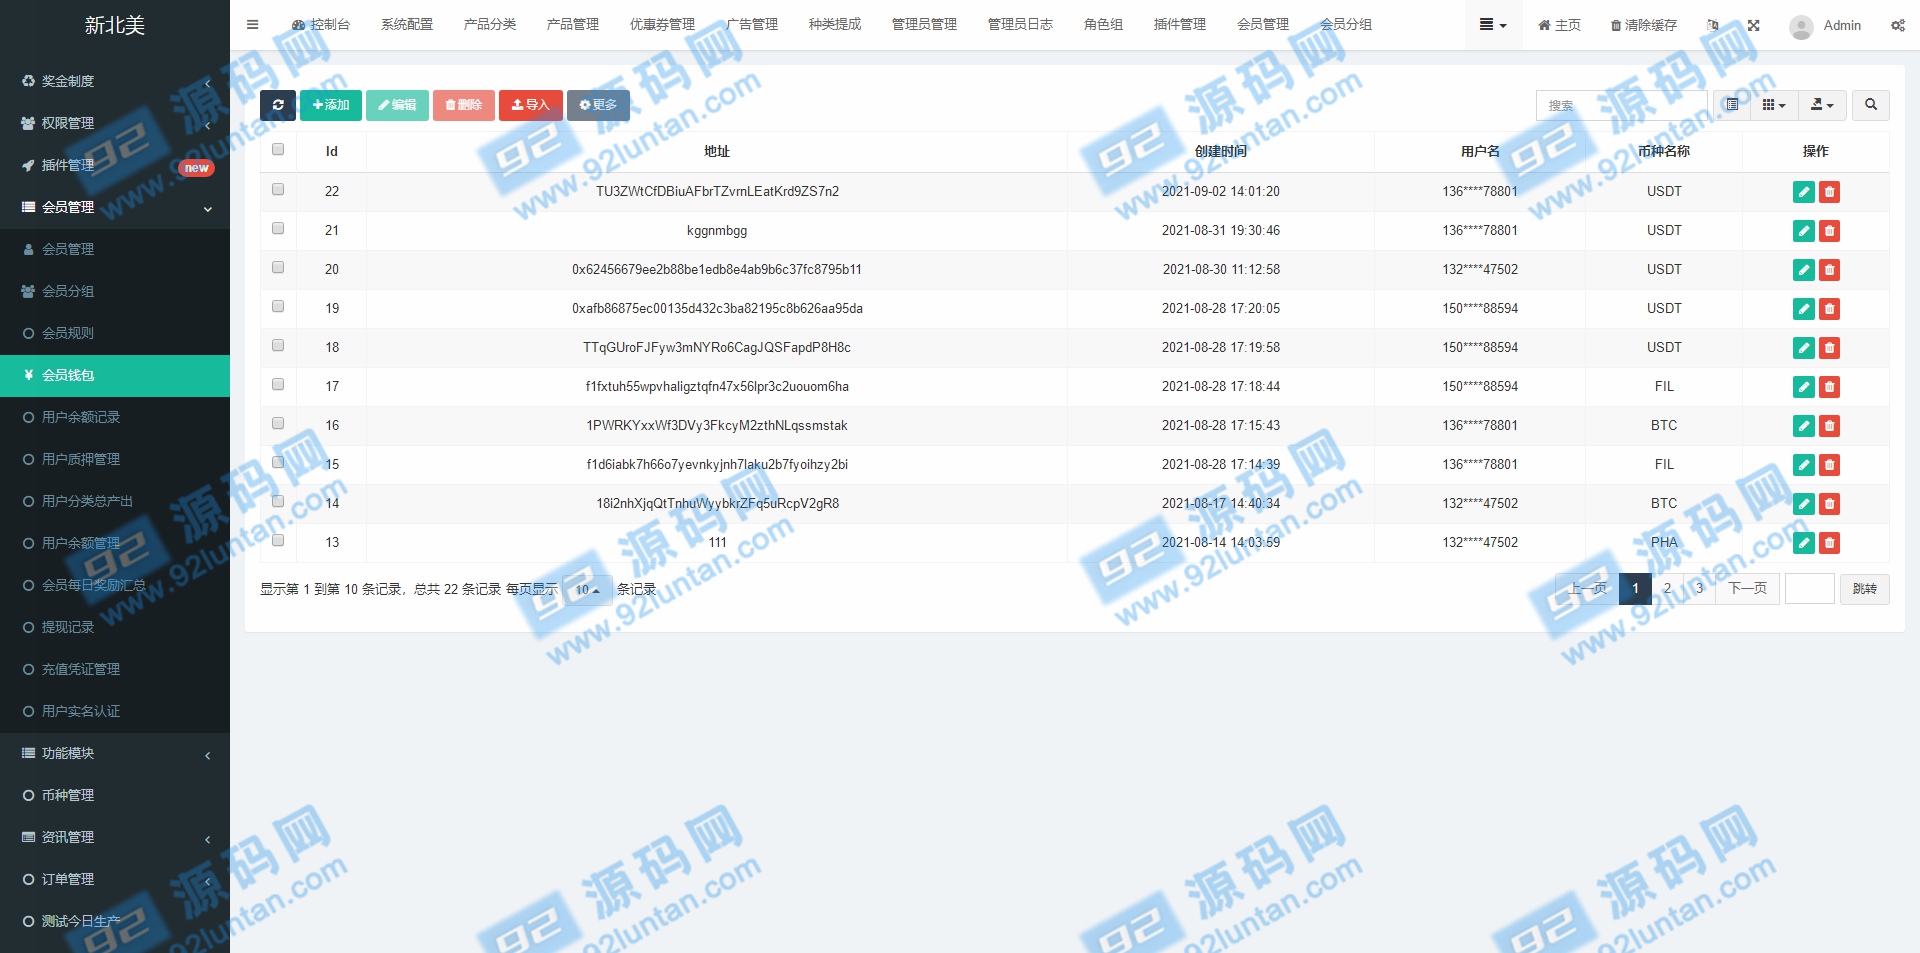Delete the record with Id 20
Viewport: 1920px width, 953px height.
click(1830, 270)
